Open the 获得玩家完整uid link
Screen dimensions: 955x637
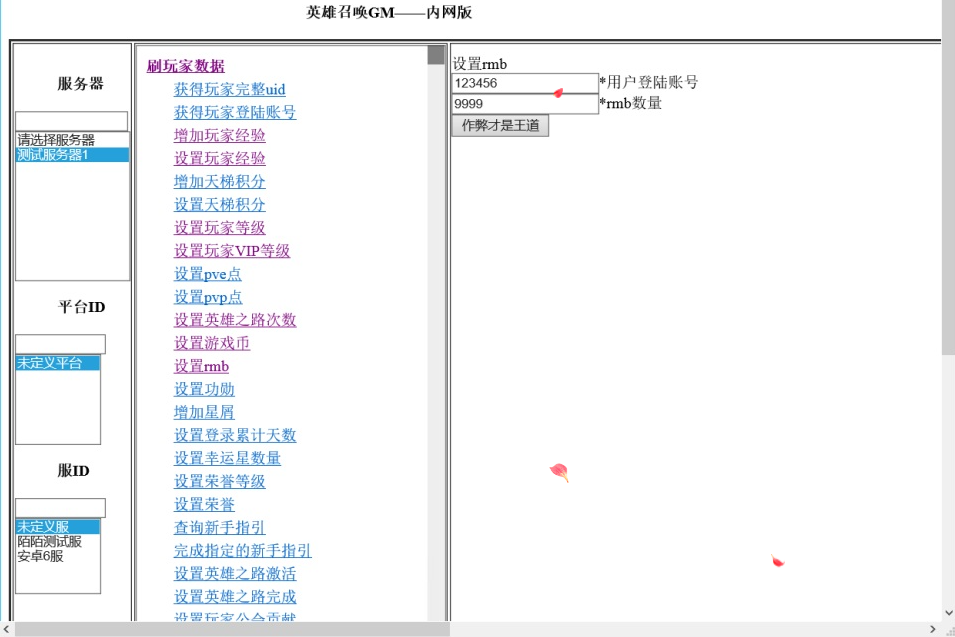pos(229,89)
